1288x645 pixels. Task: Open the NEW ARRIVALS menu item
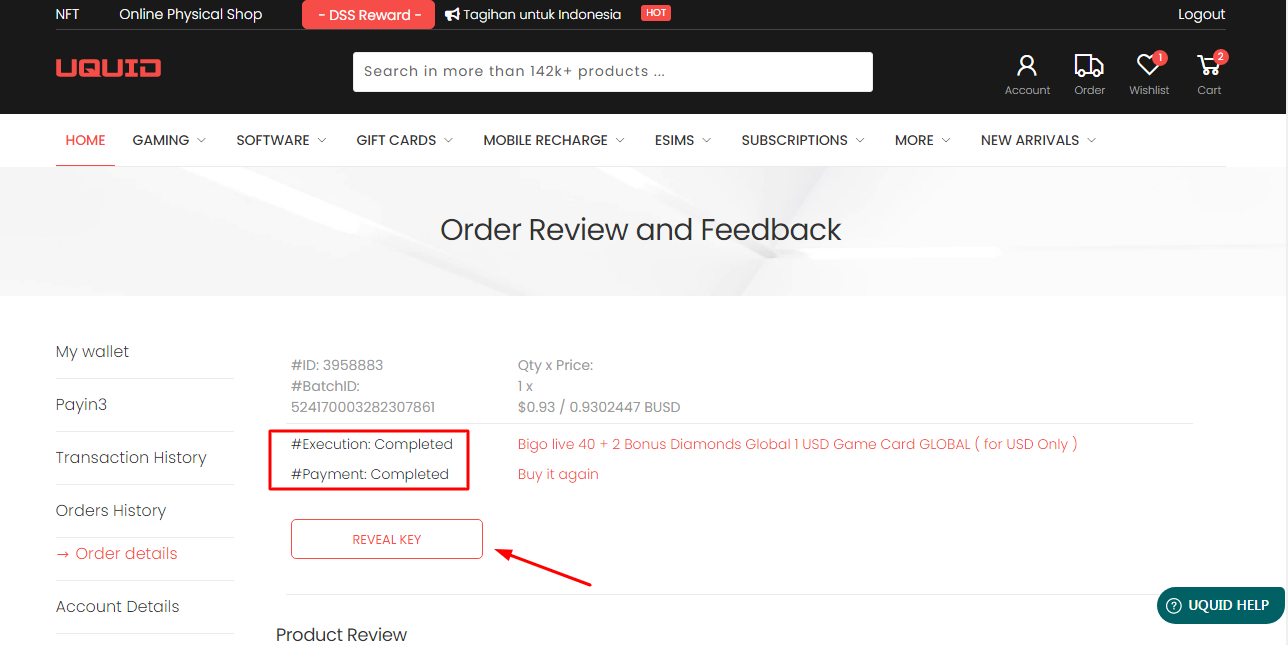1030,140
